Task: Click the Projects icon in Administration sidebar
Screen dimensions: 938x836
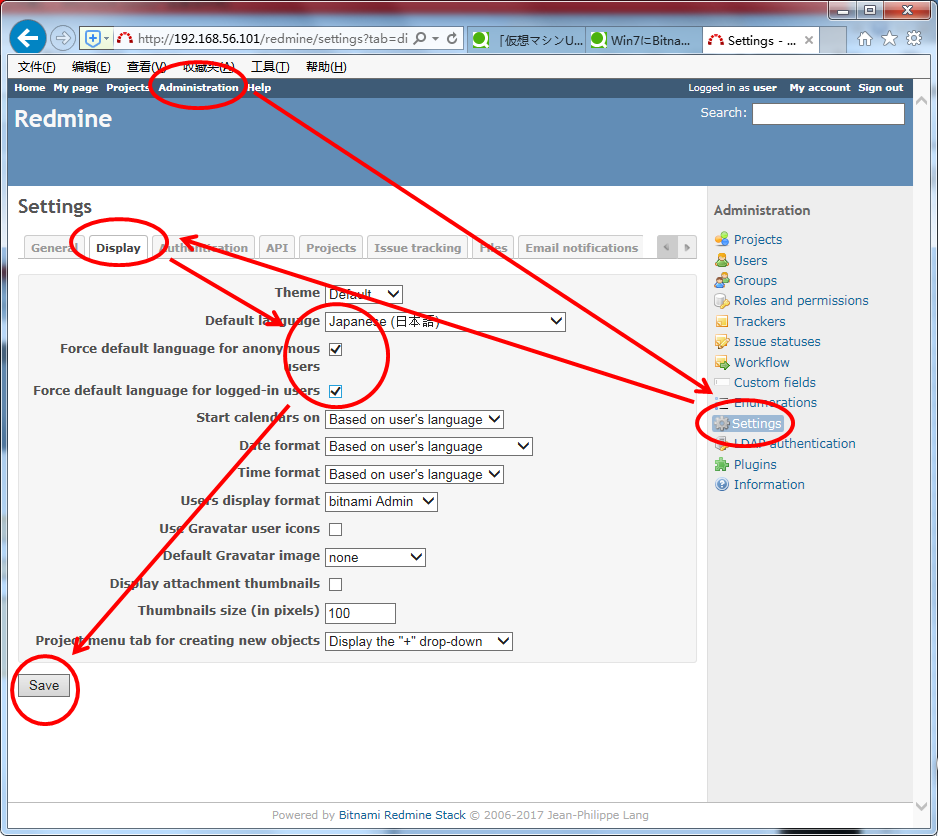Action: tap(722, 239)
